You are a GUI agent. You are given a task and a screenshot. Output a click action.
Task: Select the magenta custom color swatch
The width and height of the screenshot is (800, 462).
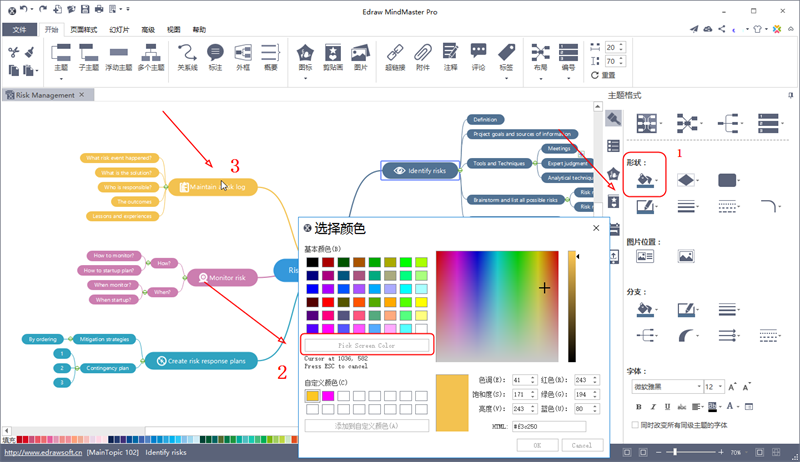328,396
